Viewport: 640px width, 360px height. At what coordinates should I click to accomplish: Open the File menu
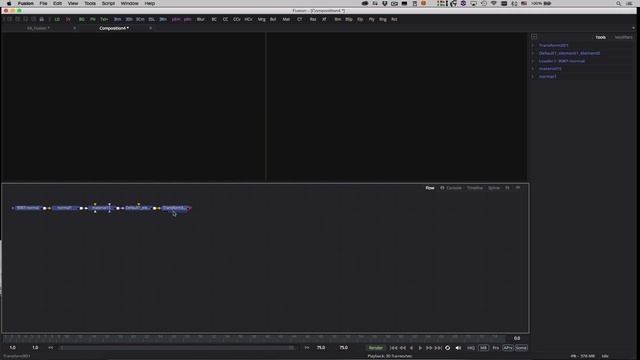(43, 3)
